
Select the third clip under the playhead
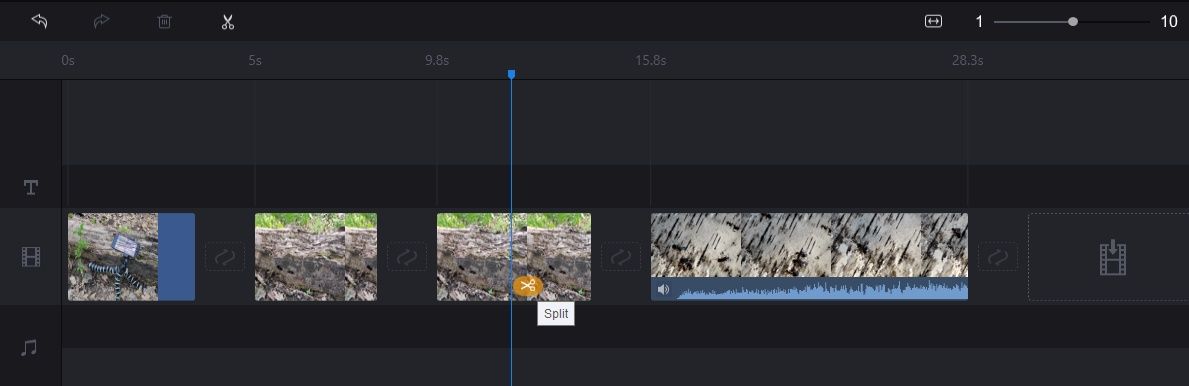[x=513, y=256]
